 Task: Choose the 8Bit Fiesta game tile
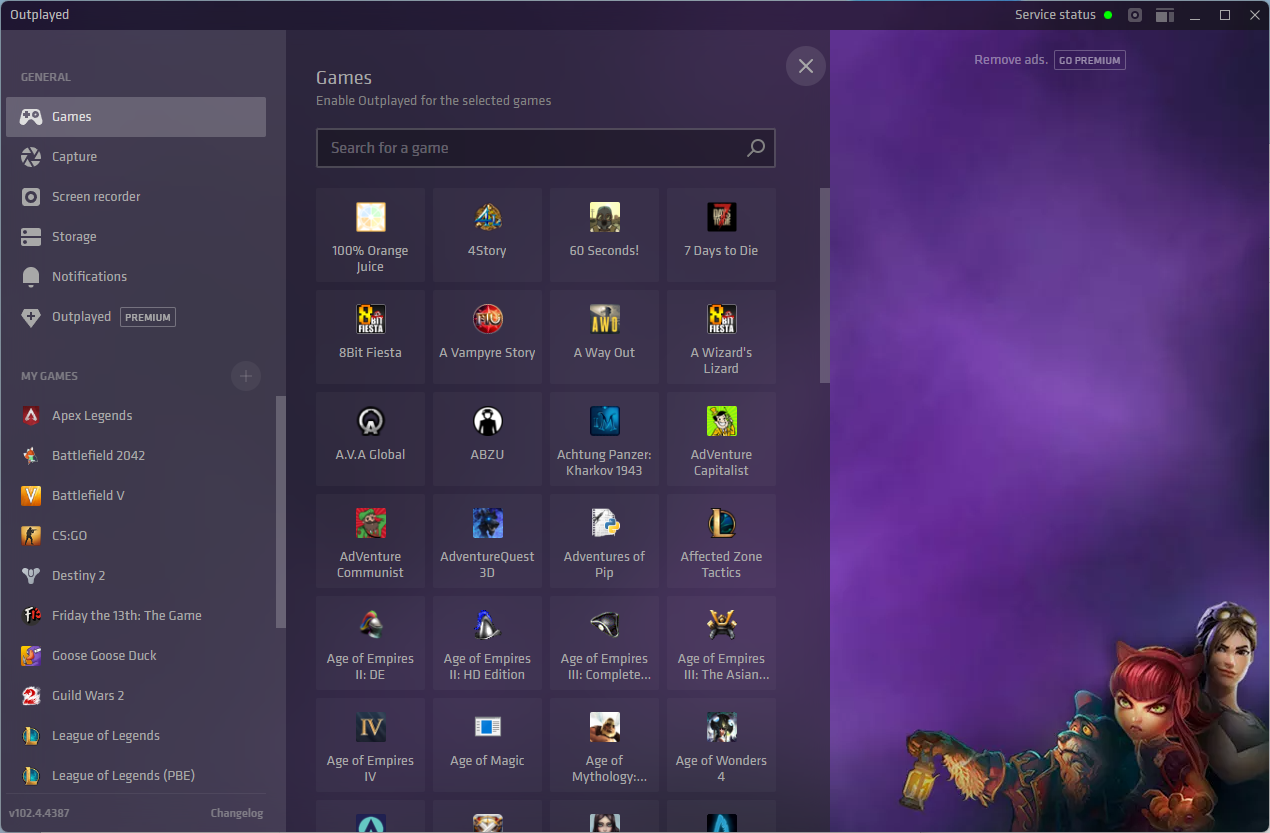[x=370, y=337]
